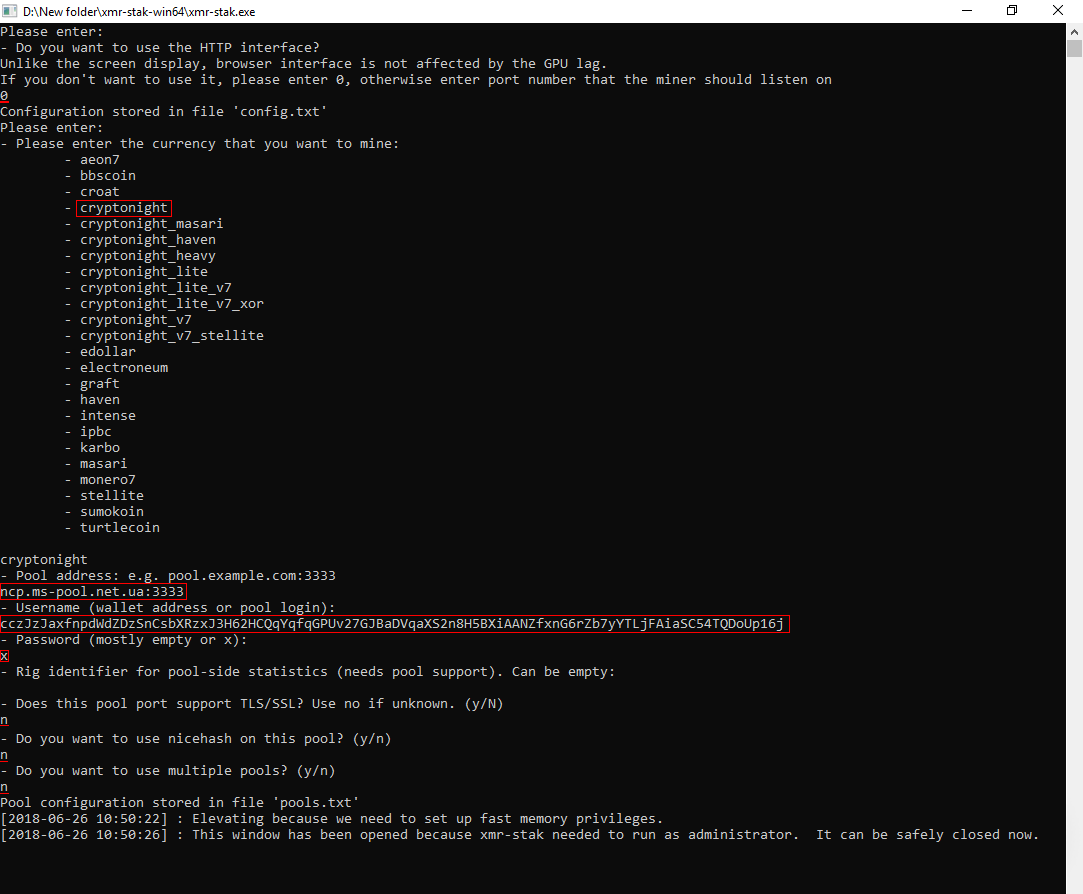Click the 'monero7' currency entry
1083x894 pixels.
coord(108,479)
